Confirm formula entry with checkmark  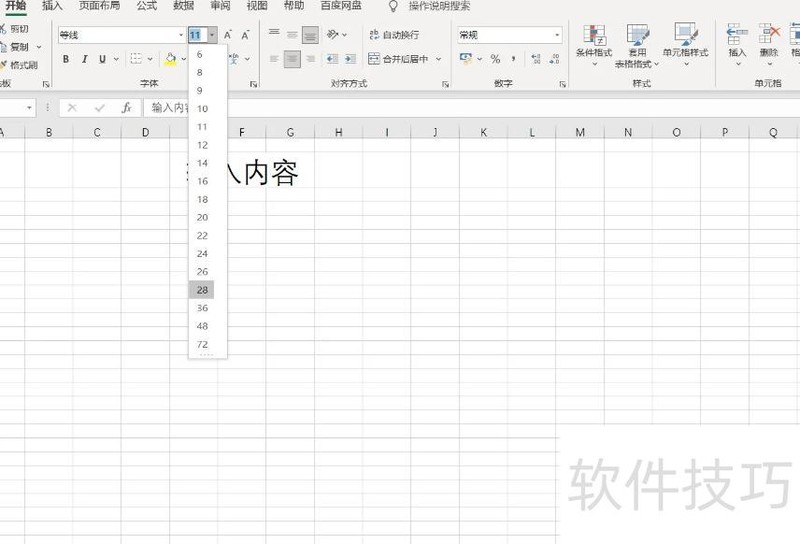(x=99, y=108)
